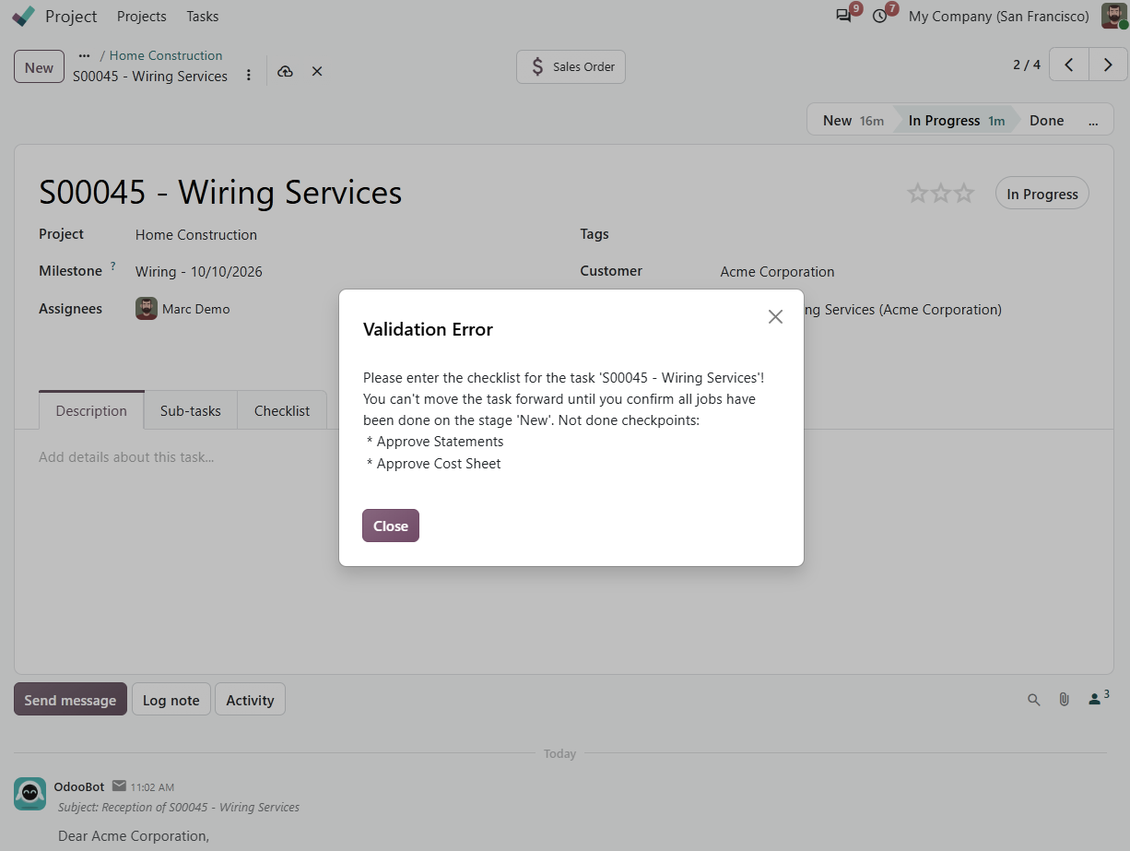Image resolution: width=1130 pixels, height=851 pixels.
Task: Open the task actions kebab menu
Action: tap(249, 75)
